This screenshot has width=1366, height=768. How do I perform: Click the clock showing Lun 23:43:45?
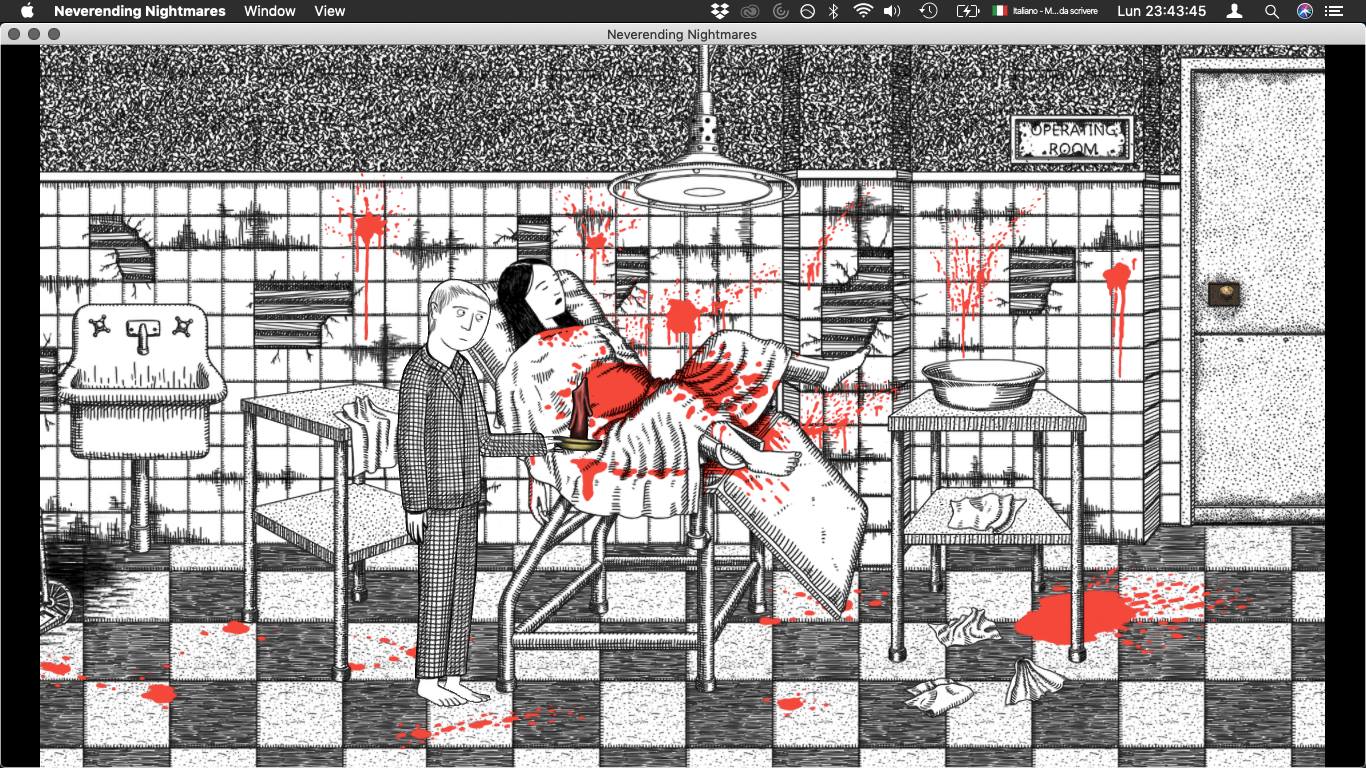[1162, 11]
